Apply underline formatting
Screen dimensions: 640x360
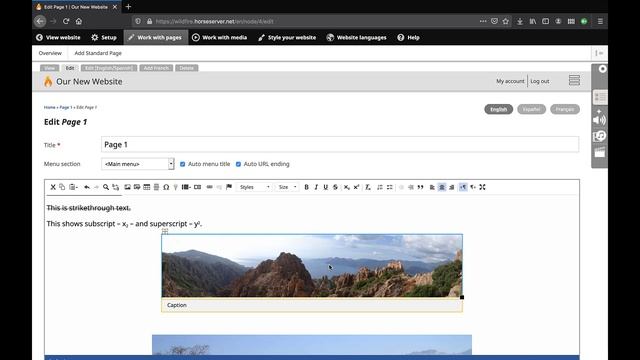325,187
